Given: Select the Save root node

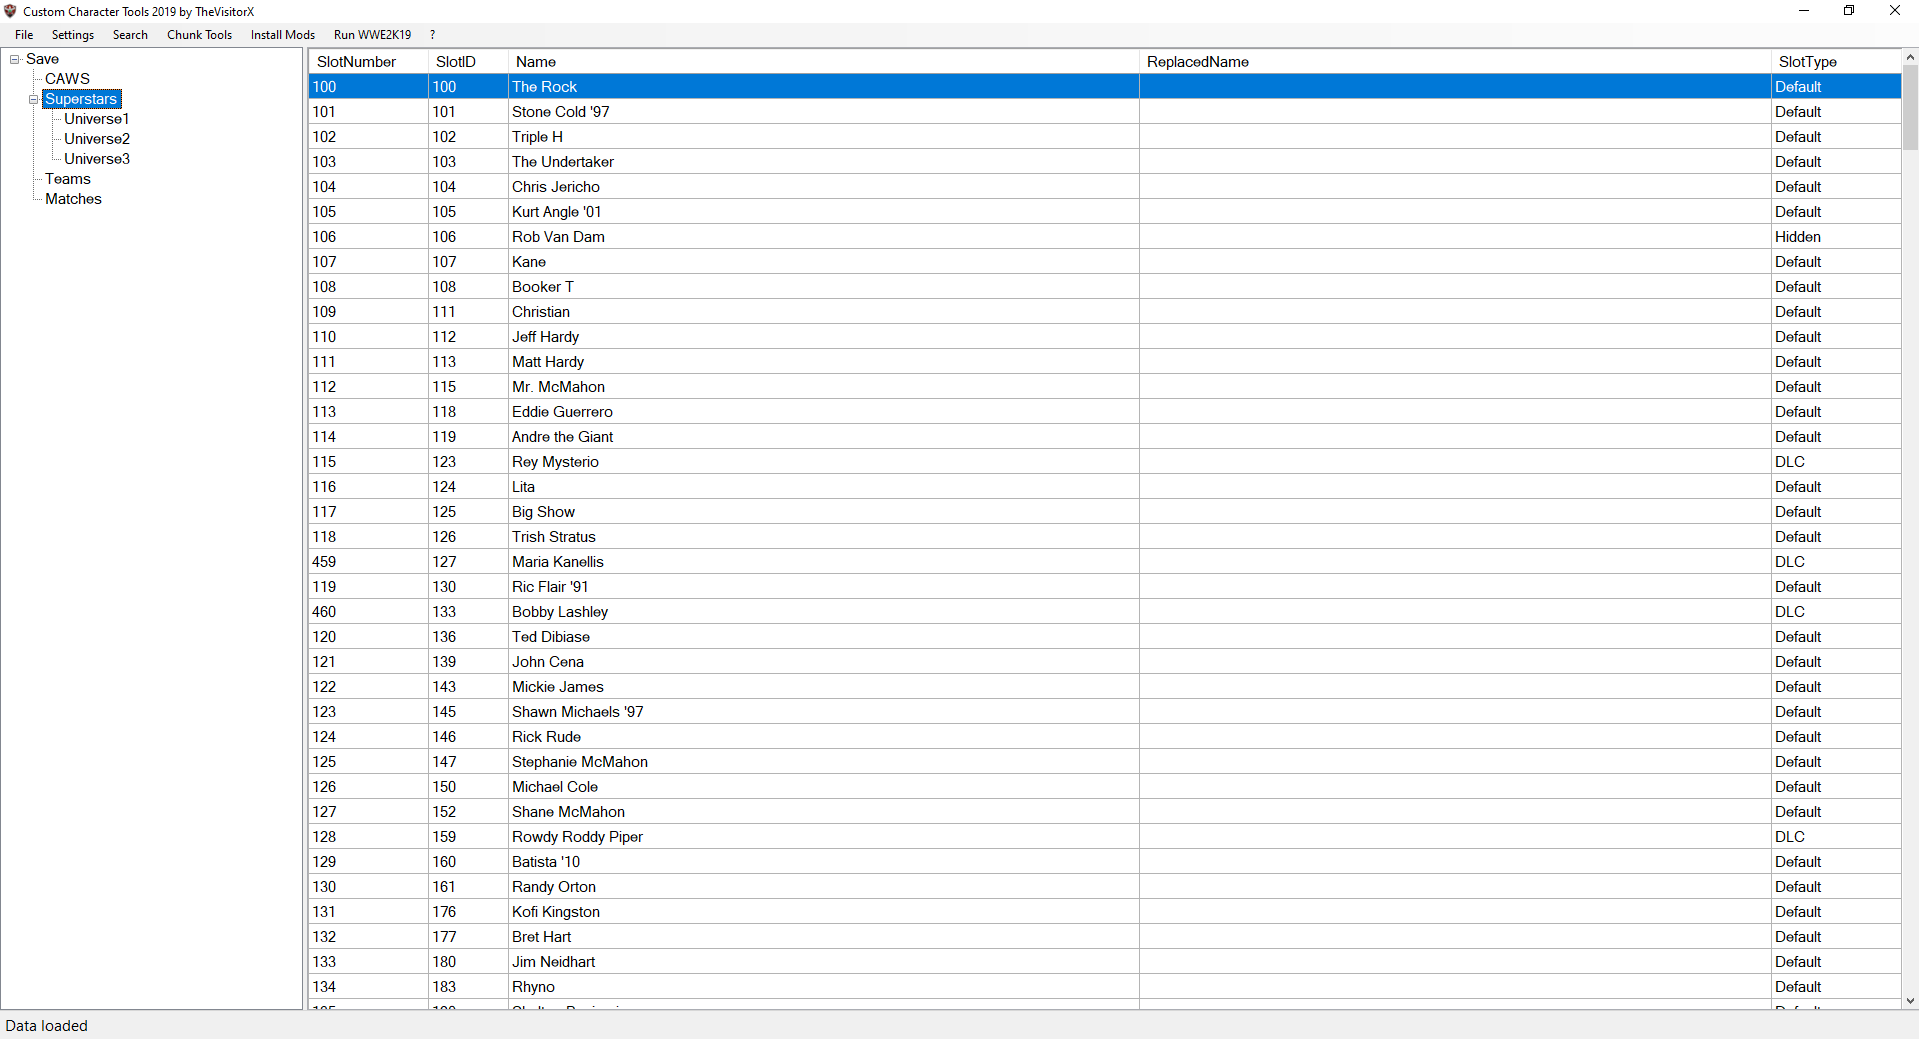Looking at the screenshot, I should click(x=42, y=59).
